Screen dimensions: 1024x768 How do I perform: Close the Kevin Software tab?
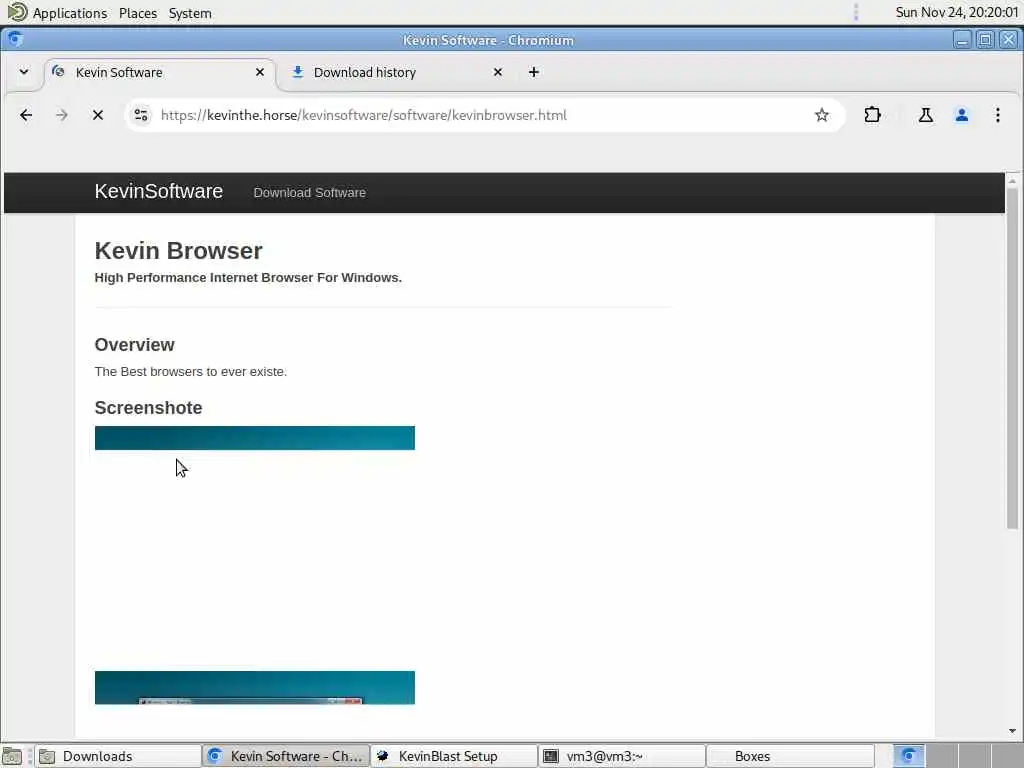[x=260, y=72]
